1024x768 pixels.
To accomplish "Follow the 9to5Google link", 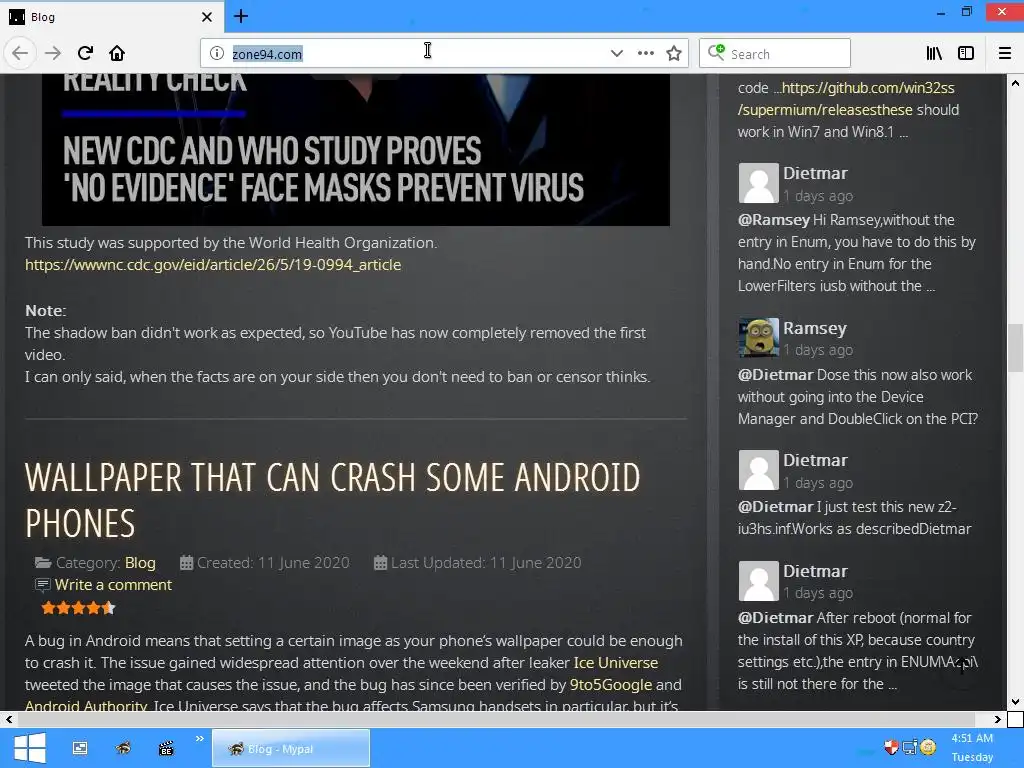I will 611,685.
